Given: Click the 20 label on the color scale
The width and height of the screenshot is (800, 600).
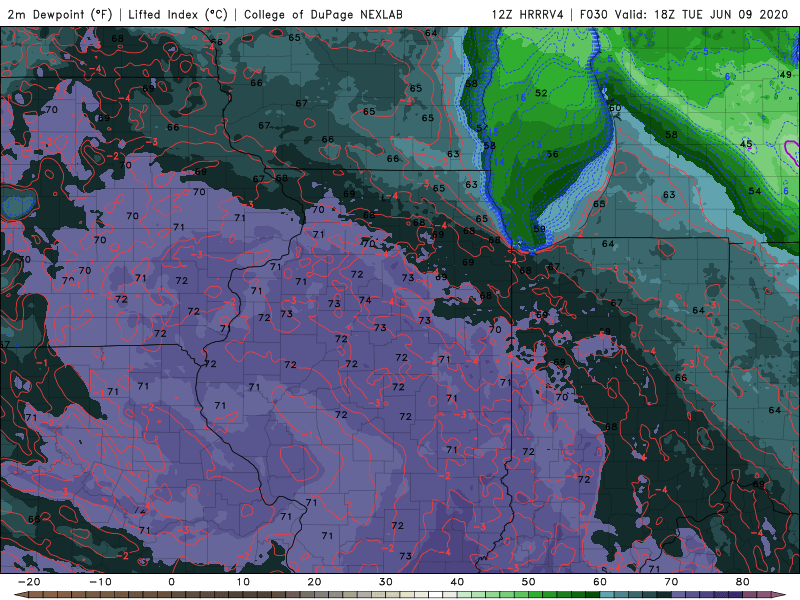Looking at the screenshot, I should 314,582.
